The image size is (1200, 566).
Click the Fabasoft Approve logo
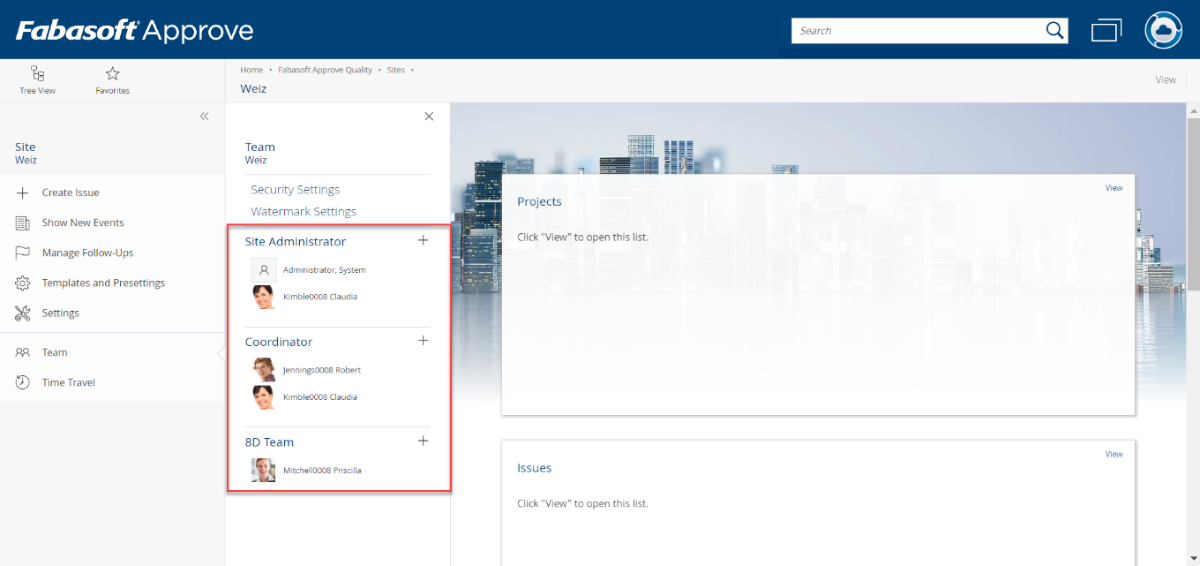tap(134, 30)
